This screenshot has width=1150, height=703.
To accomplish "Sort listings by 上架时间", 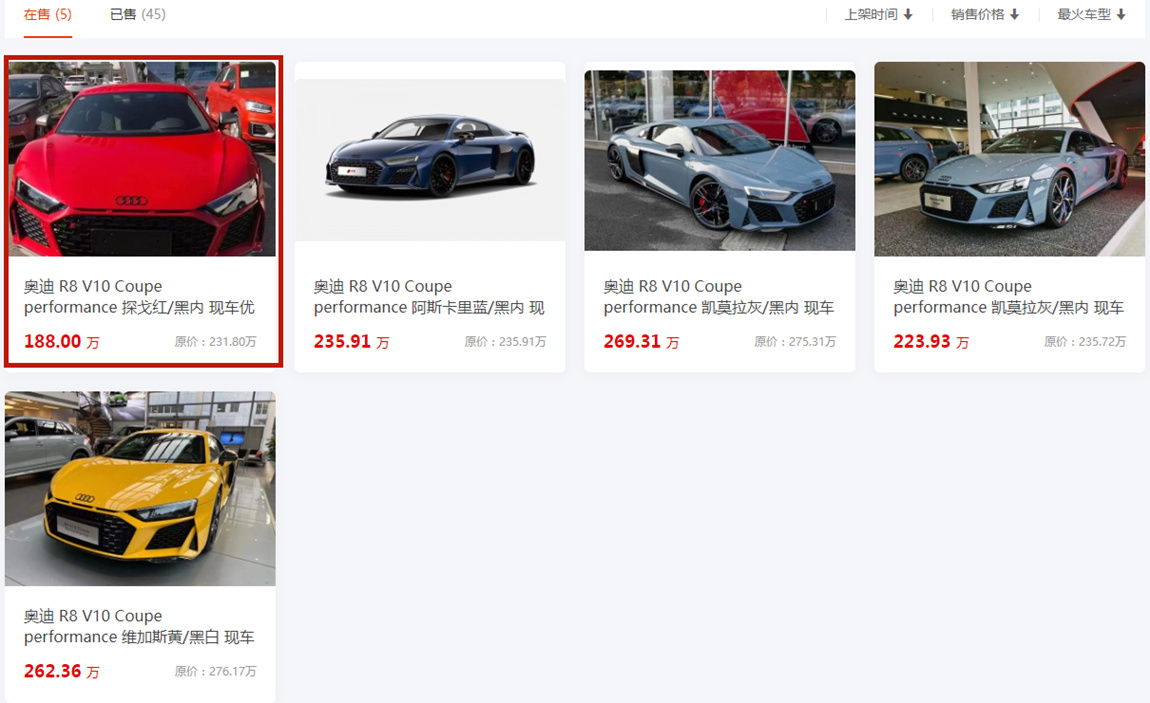I will point(878,15).
